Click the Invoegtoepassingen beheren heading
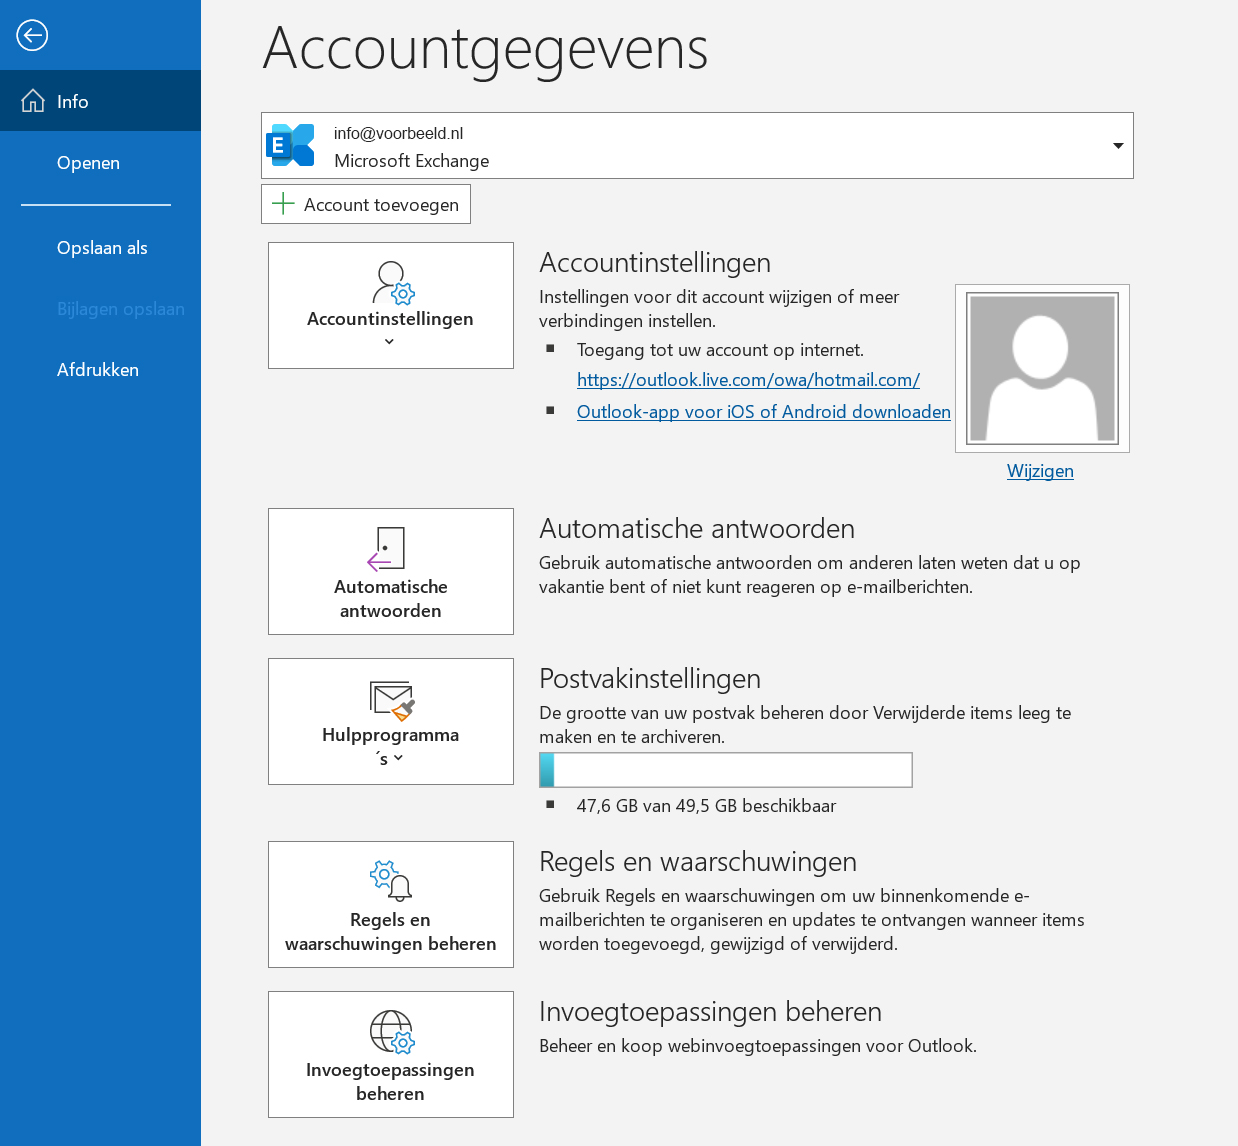This screenshot has height=1146, width=1238. (711, 1011)
